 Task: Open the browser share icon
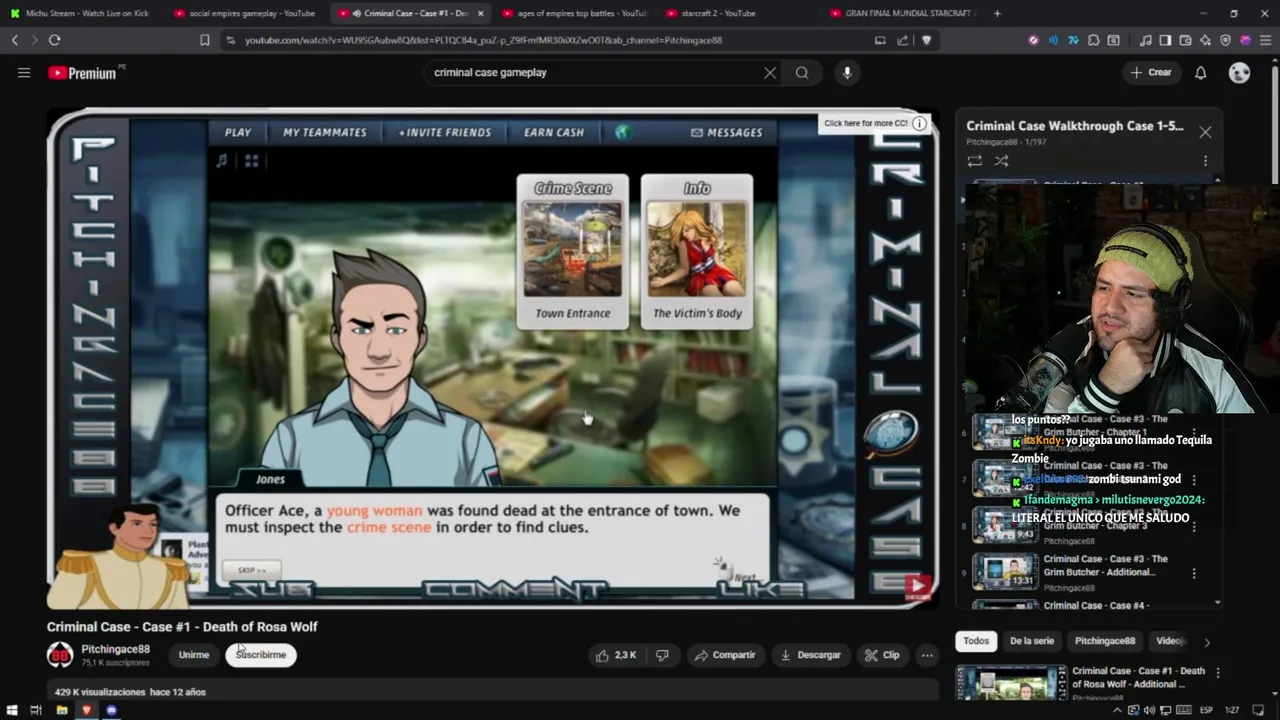pos(903,40)
